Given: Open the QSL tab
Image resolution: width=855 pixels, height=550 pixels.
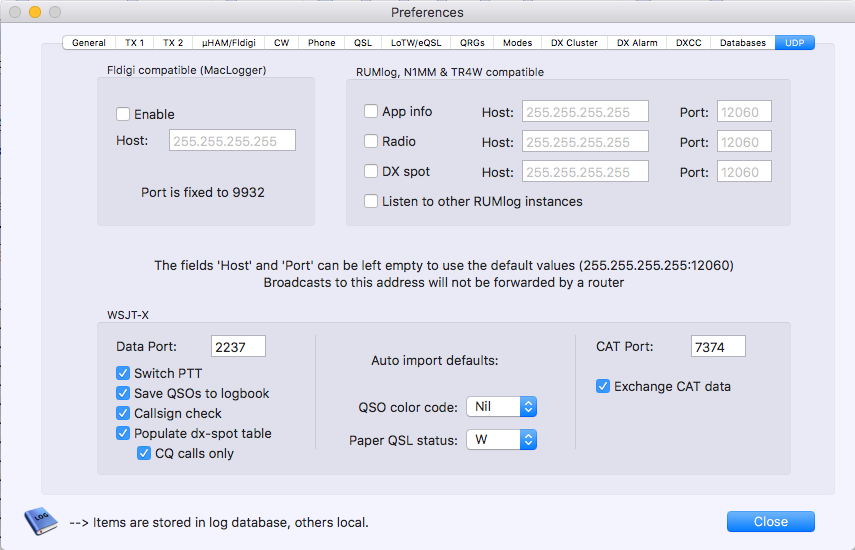Looking at the screenshot, I should pyautogui.click(x=363, y=43).
